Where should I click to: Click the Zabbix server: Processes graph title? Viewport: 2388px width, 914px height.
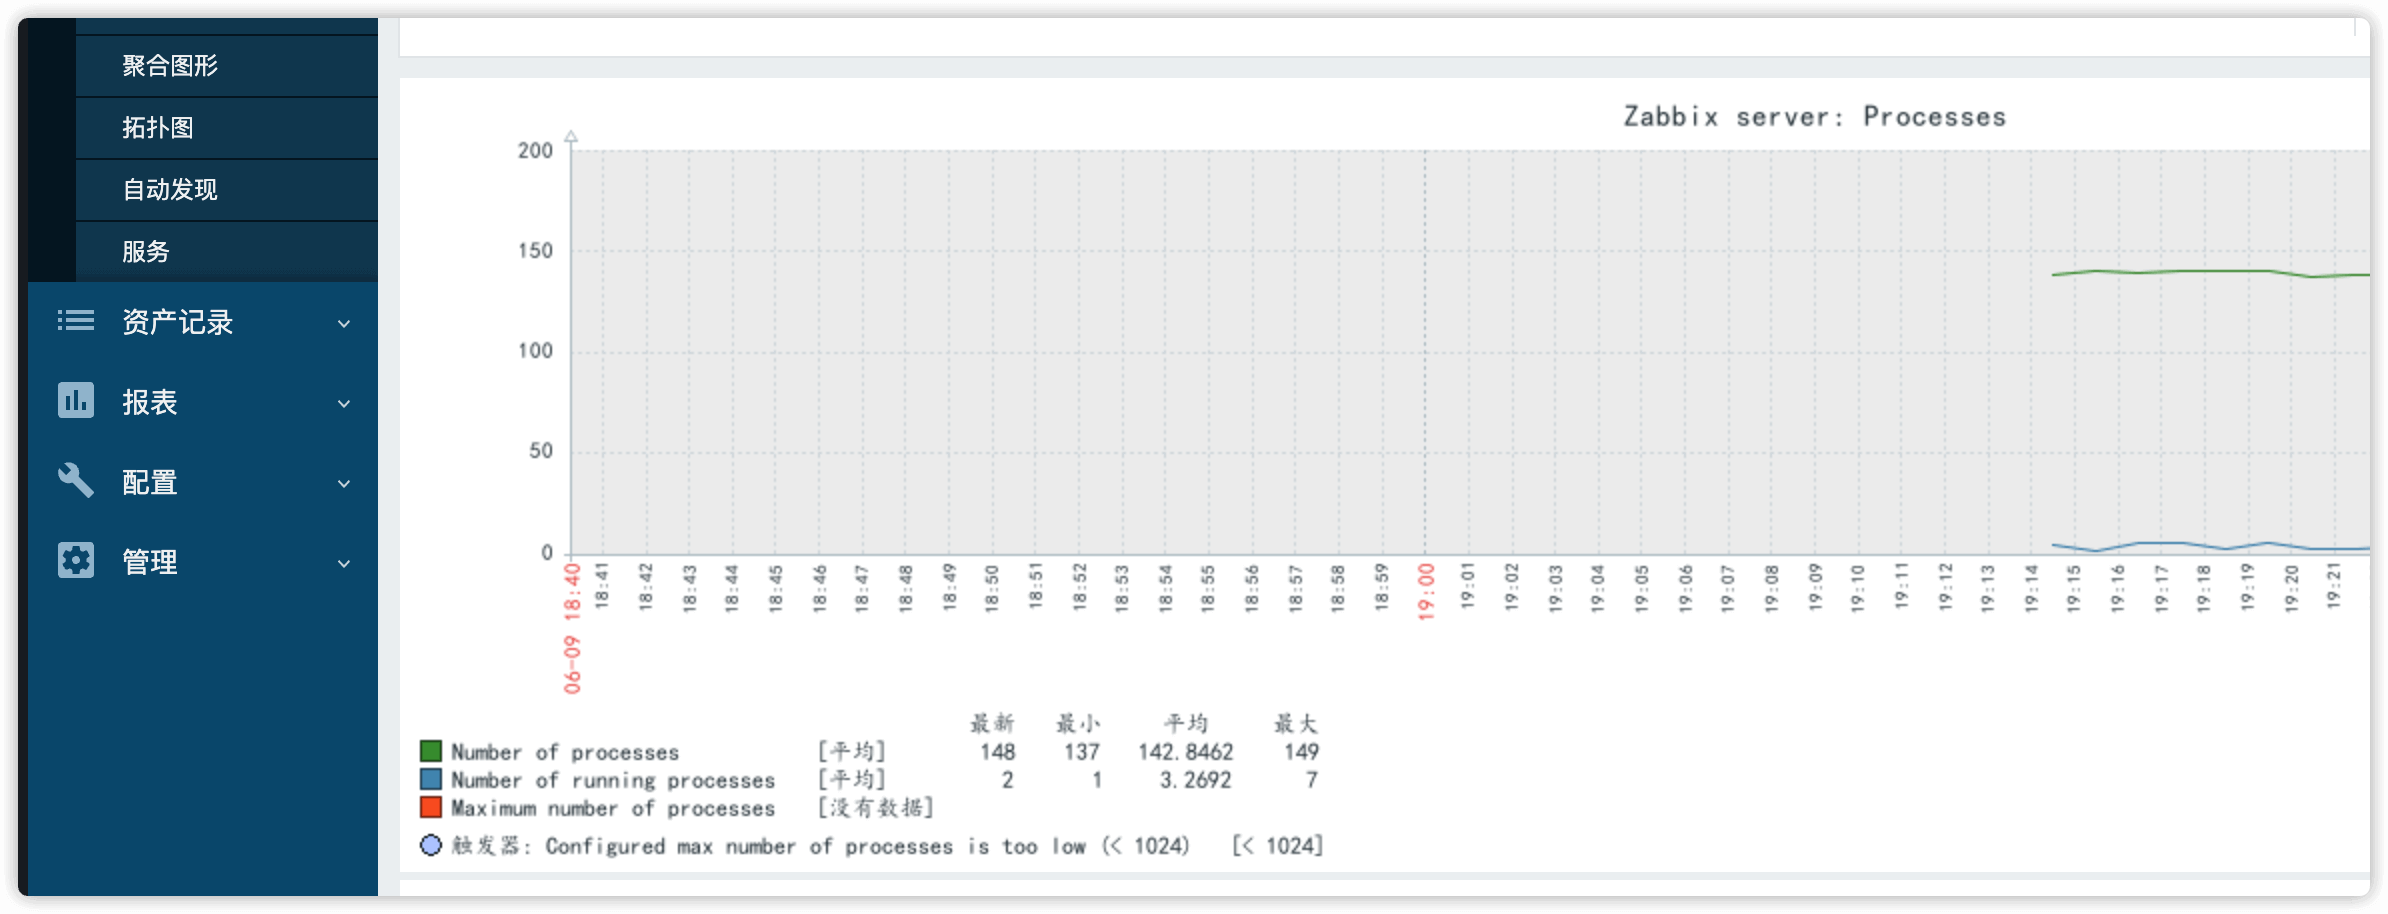click(1815, 117)
